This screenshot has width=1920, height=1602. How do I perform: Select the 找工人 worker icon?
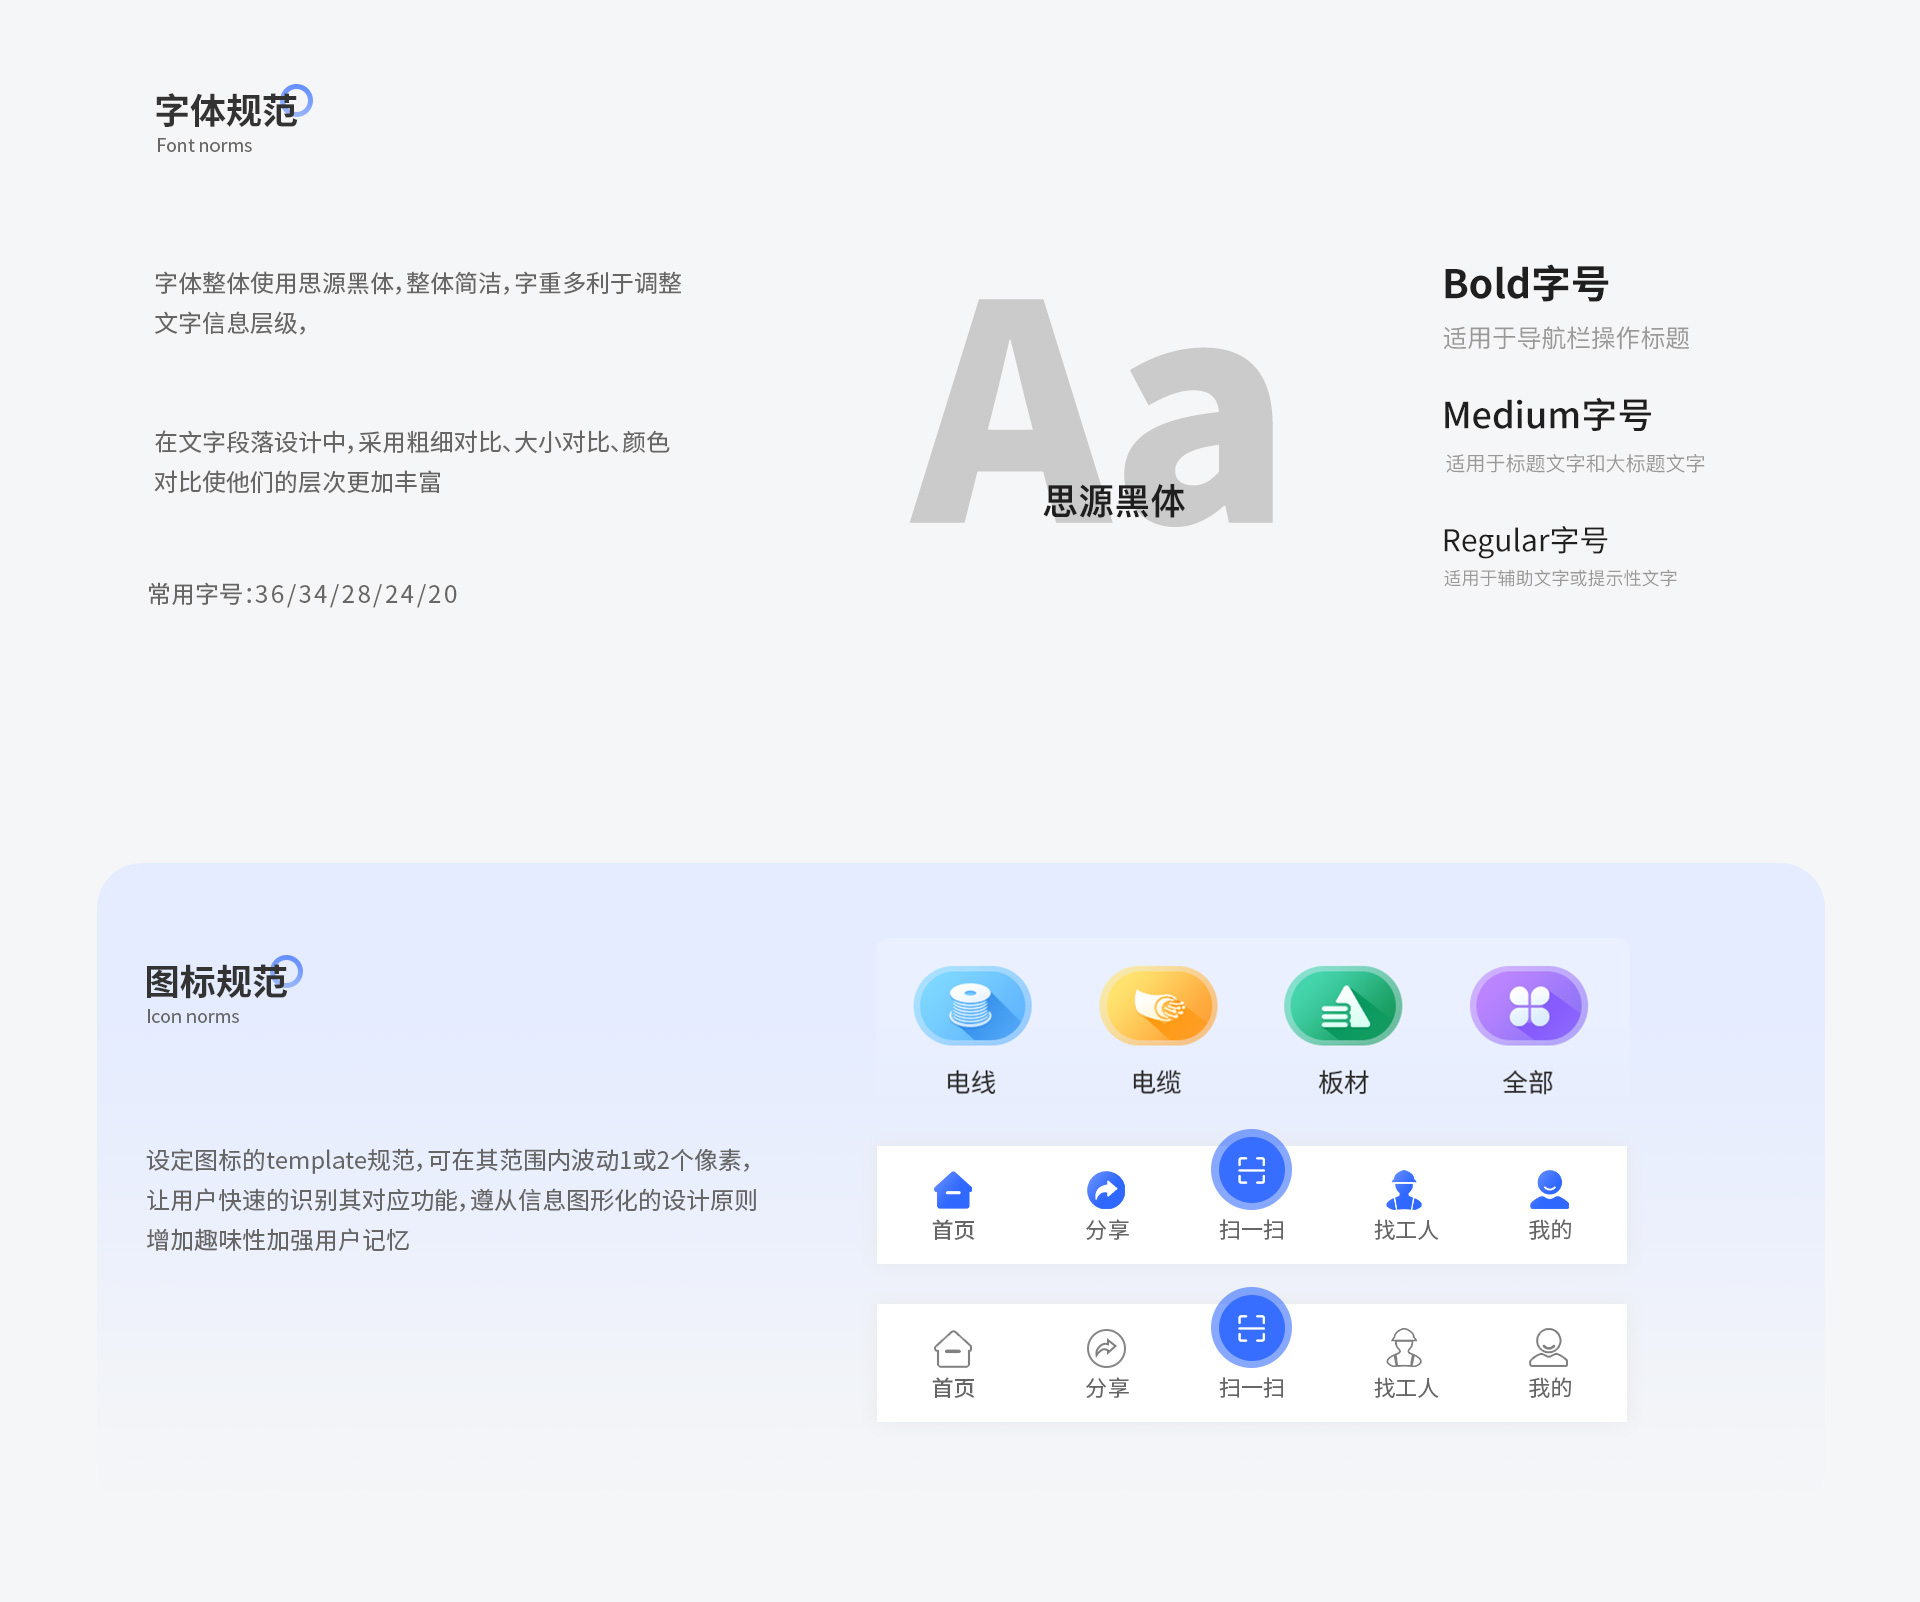tap(1405, 1190)
